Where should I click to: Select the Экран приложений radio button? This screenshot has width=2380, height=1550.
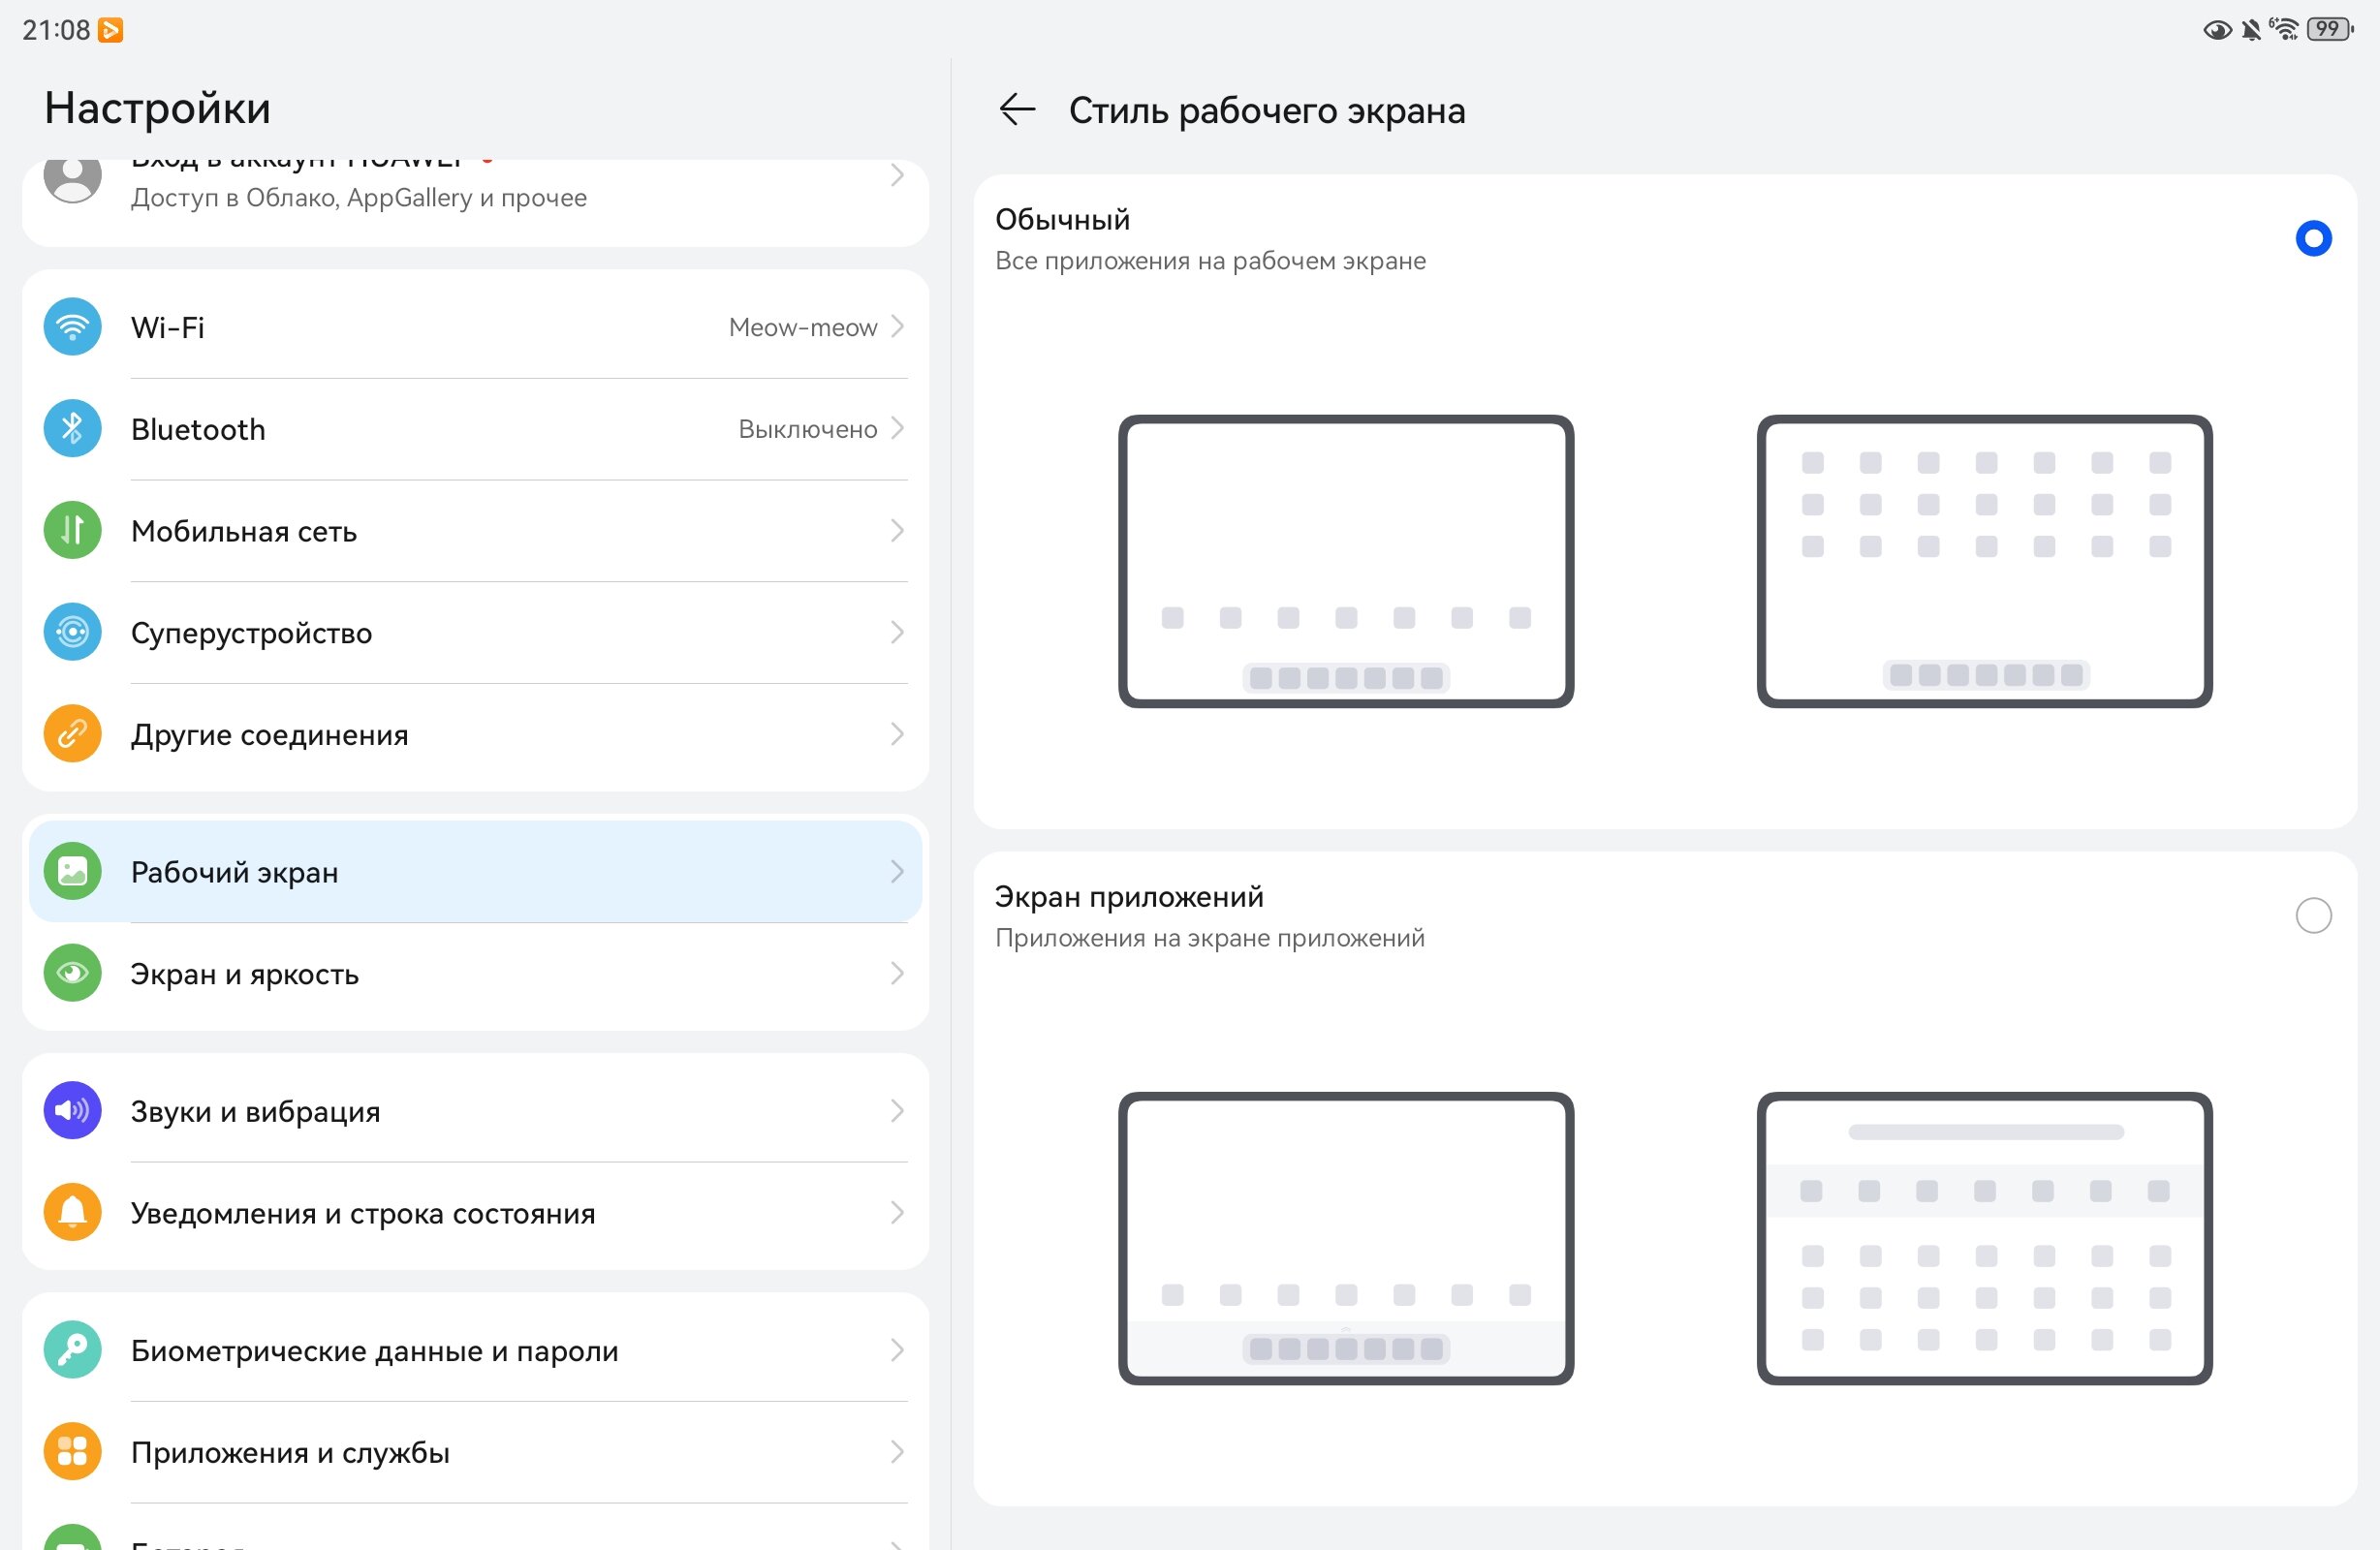click(x=2313, y=916)
